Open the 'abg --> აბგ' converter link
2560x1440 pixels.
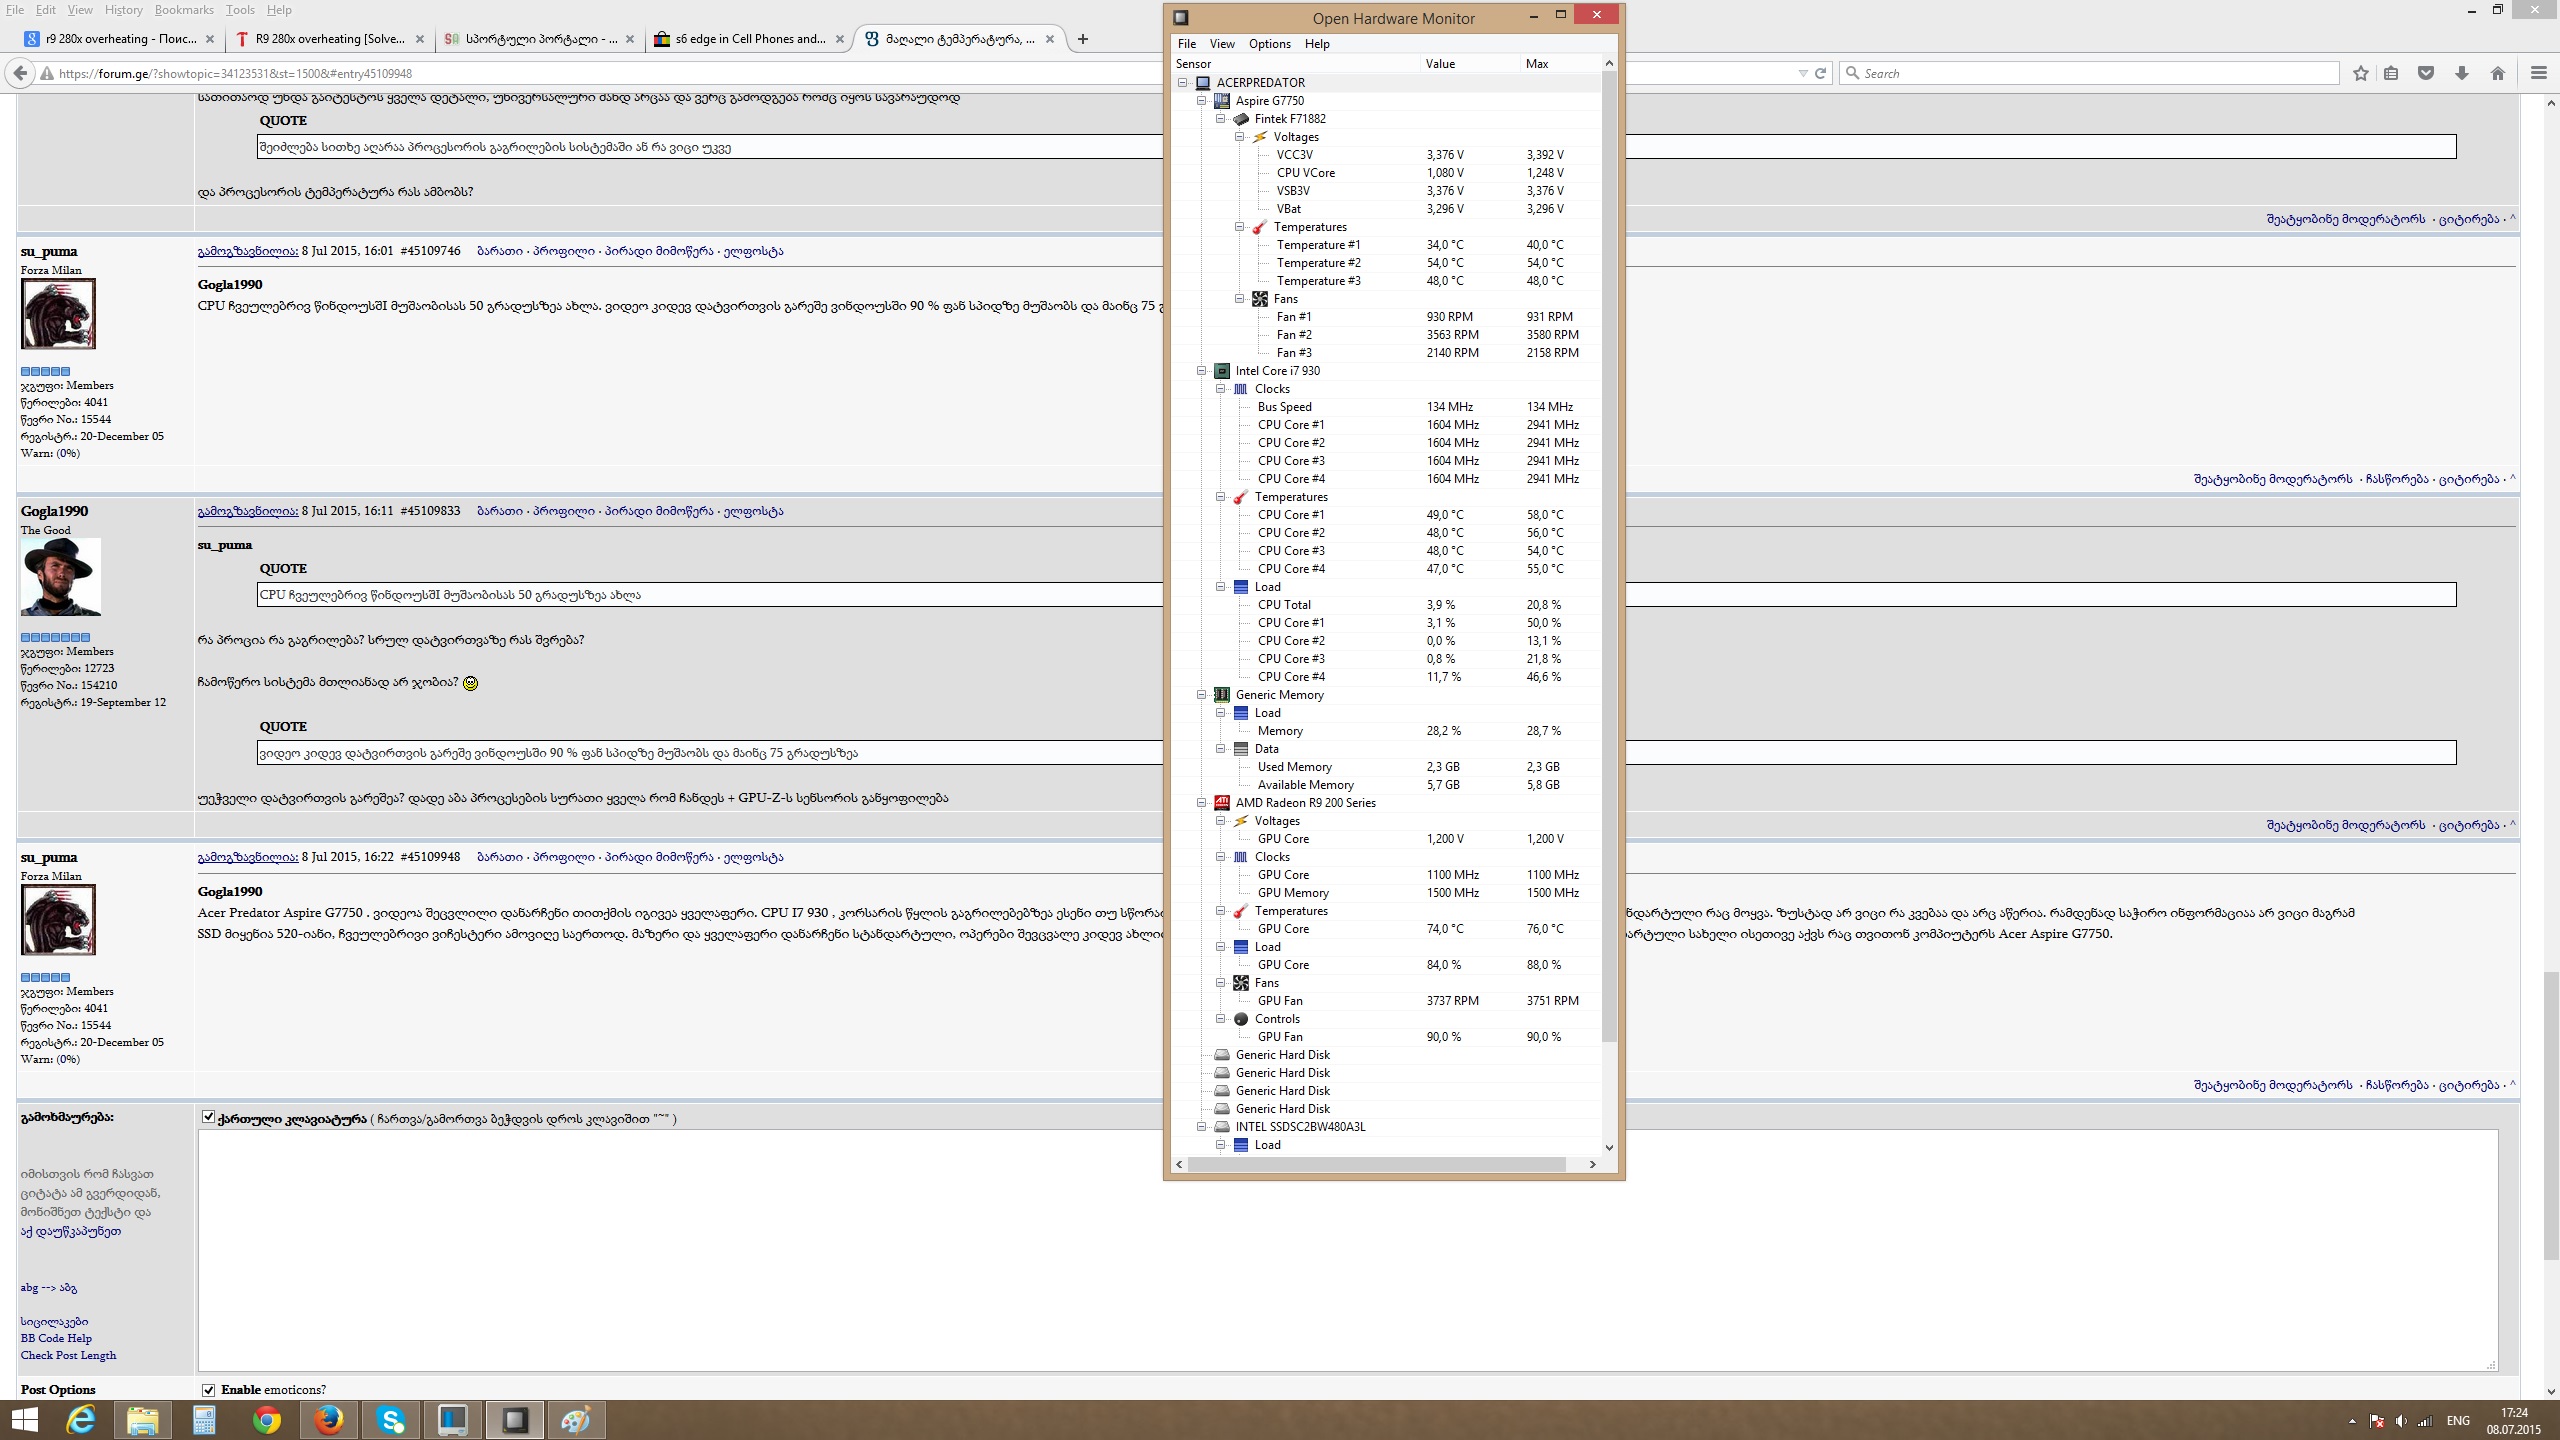49,1288
